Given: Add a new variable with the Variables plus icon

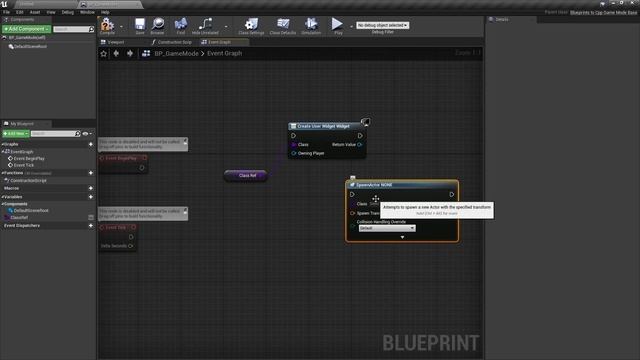Looking at the screenshot, I should (x=91, y=197).
